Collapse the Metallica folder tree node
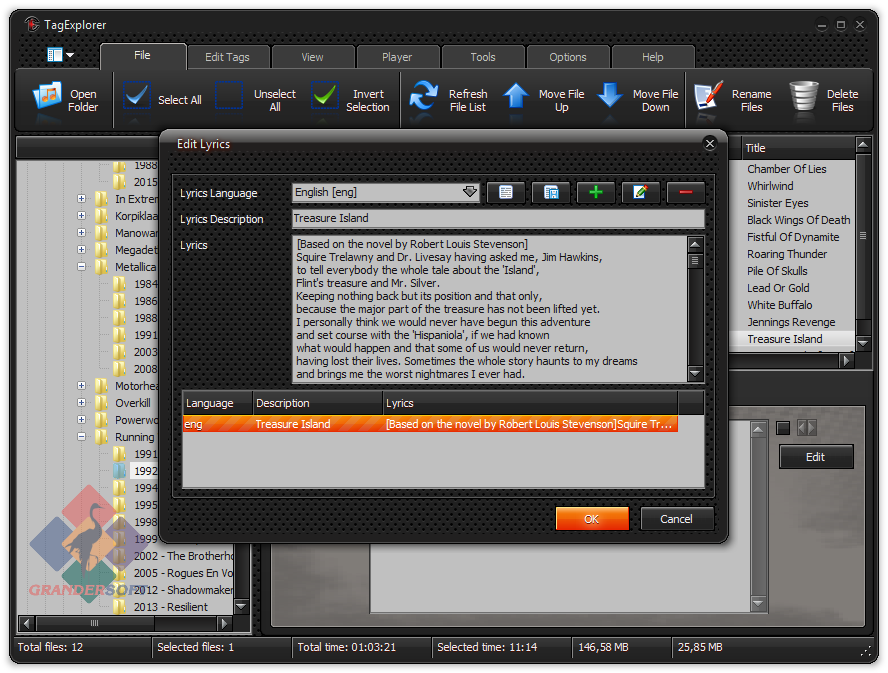Screen dimensions: 888x673 pos(81,267)
